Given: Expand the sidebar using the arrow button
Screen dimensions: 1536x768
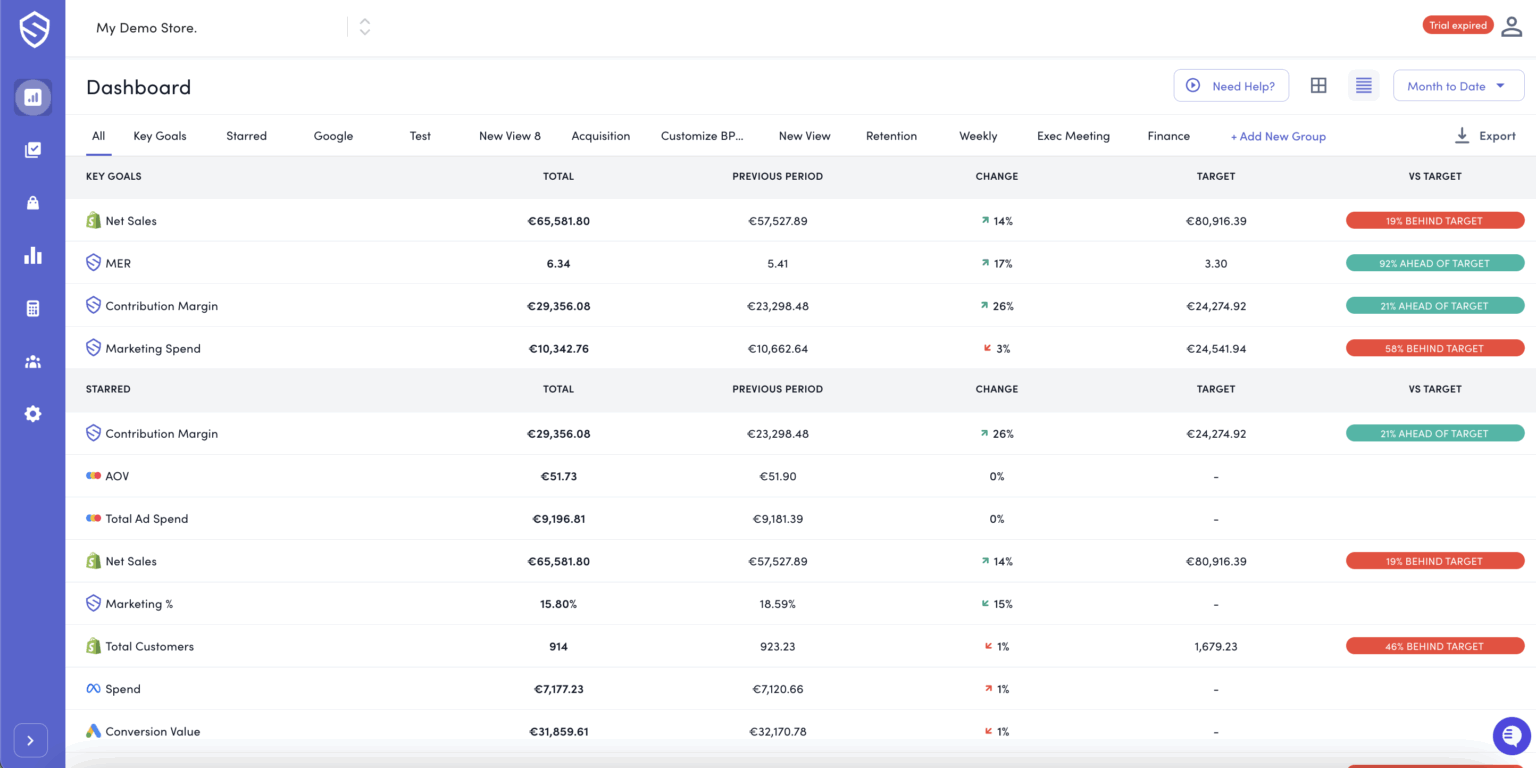Looking at the screenshot, I should (x=31, y=740).
